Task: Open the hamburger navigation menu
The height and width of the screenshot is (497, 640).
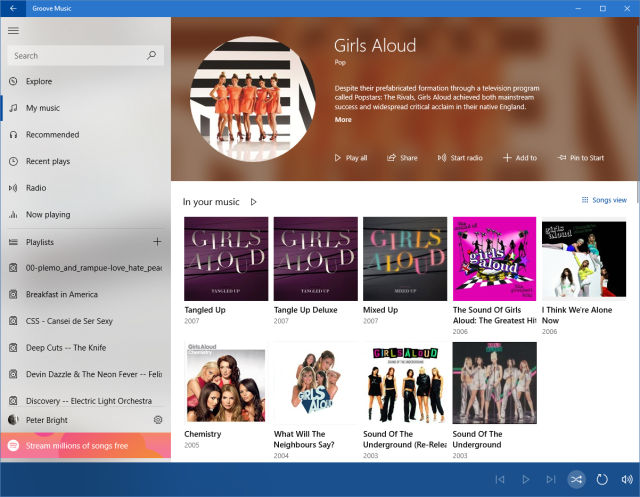Action: [13, 31]
